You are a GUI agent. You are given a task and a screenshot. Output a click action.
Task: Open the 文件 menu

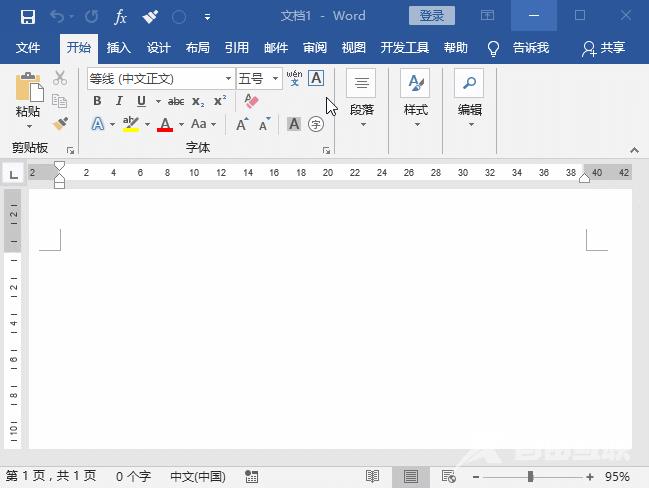28,48
